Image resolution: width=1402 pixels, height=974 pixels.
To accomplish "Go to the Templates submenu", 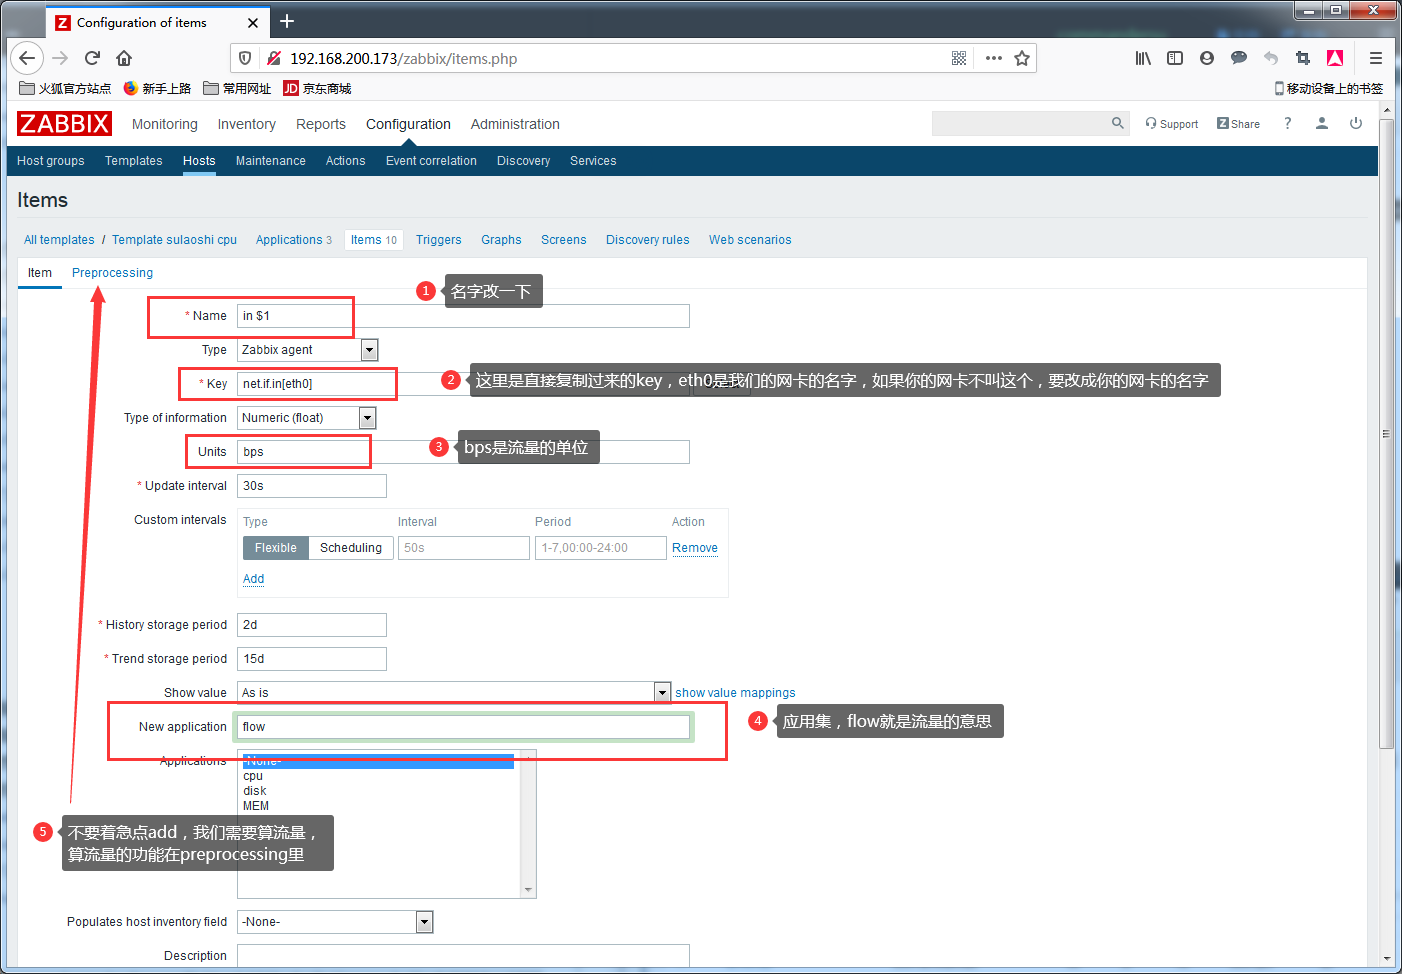I will [133, 161].
